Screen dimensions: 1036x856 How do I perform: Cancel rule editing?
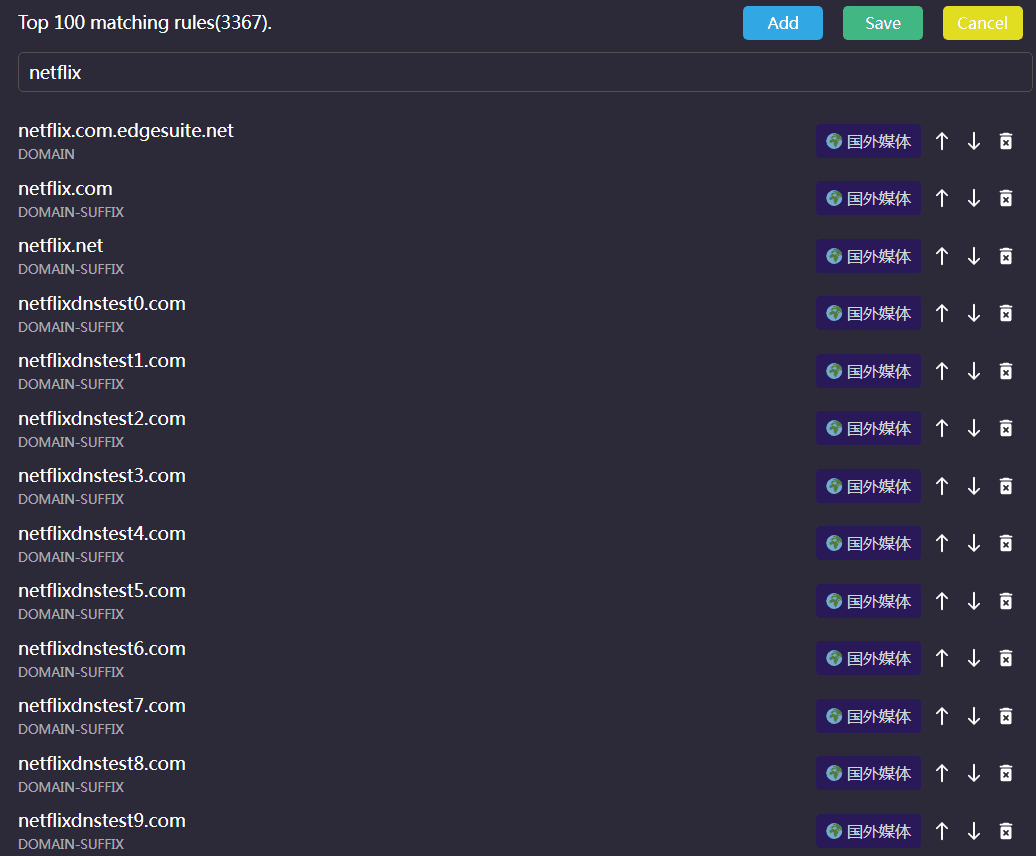point(982,23)
